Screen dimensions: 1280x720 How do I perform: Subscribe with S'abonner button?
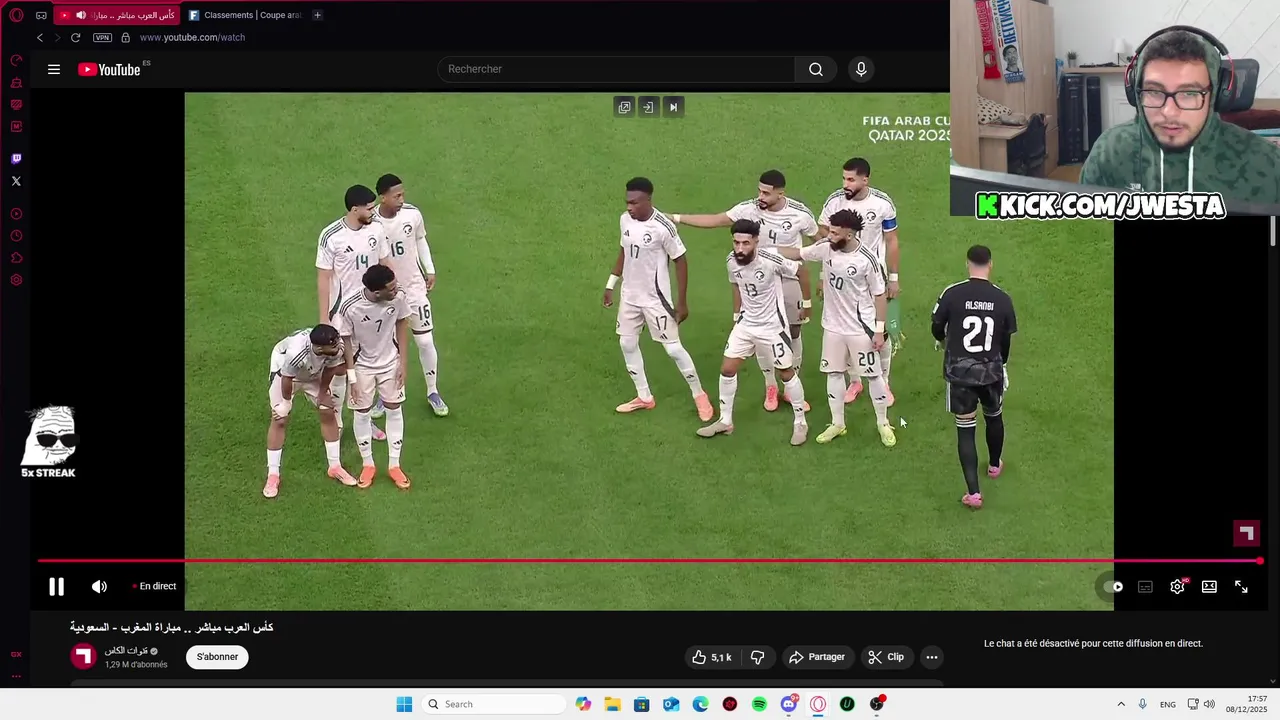[217, 657]
